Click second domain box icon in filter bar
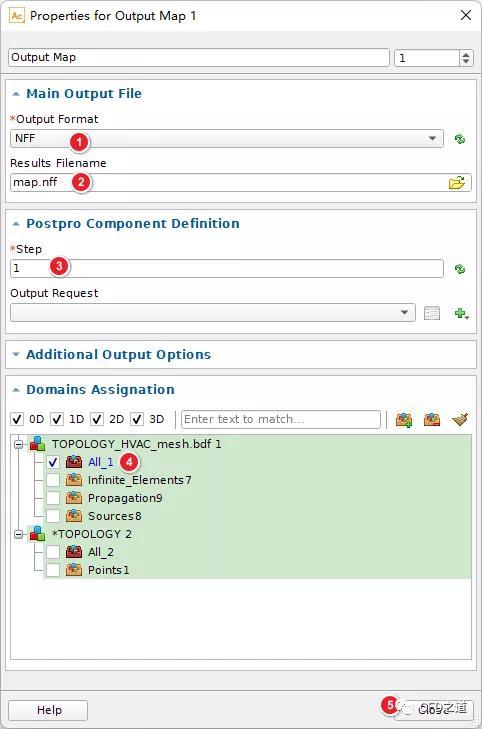 tap(432, 419)
